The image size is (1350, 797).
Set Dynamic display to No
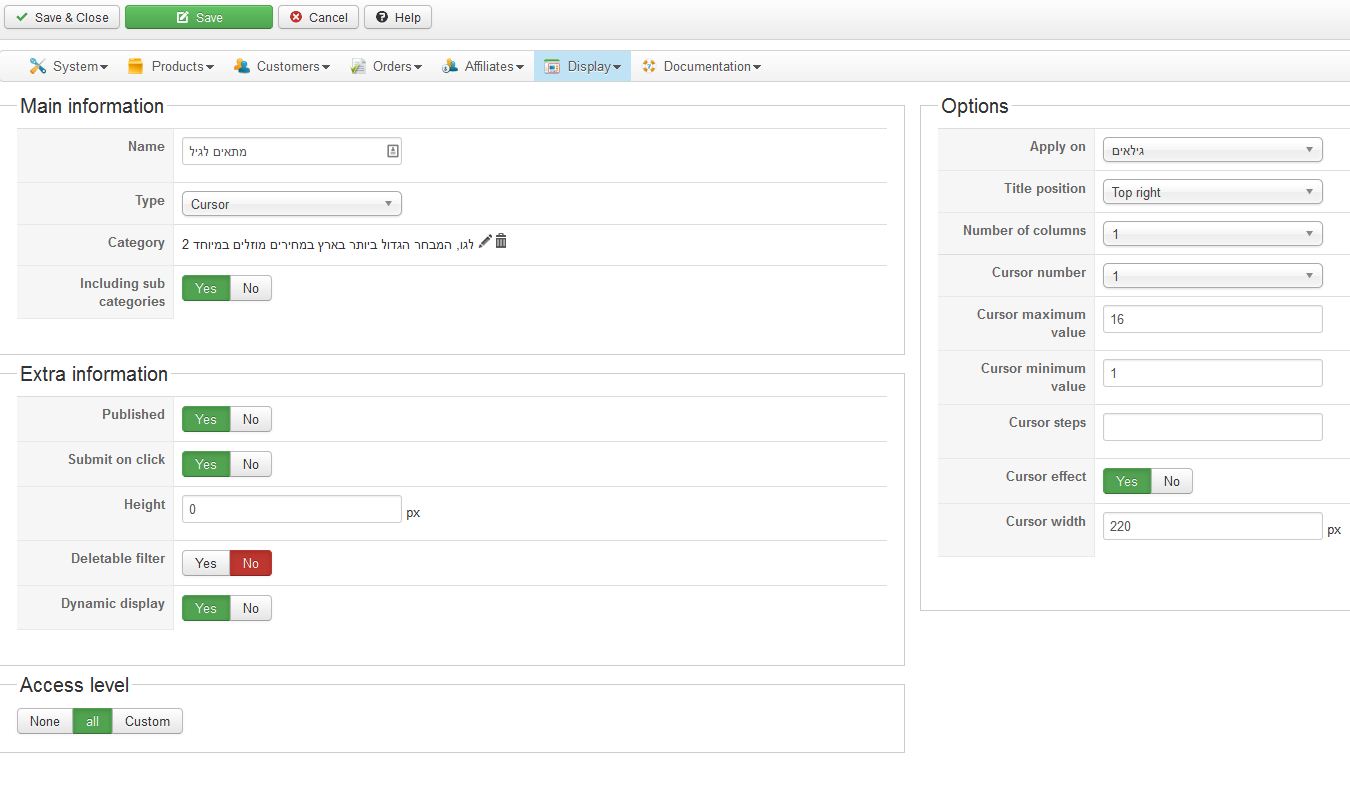251,609
